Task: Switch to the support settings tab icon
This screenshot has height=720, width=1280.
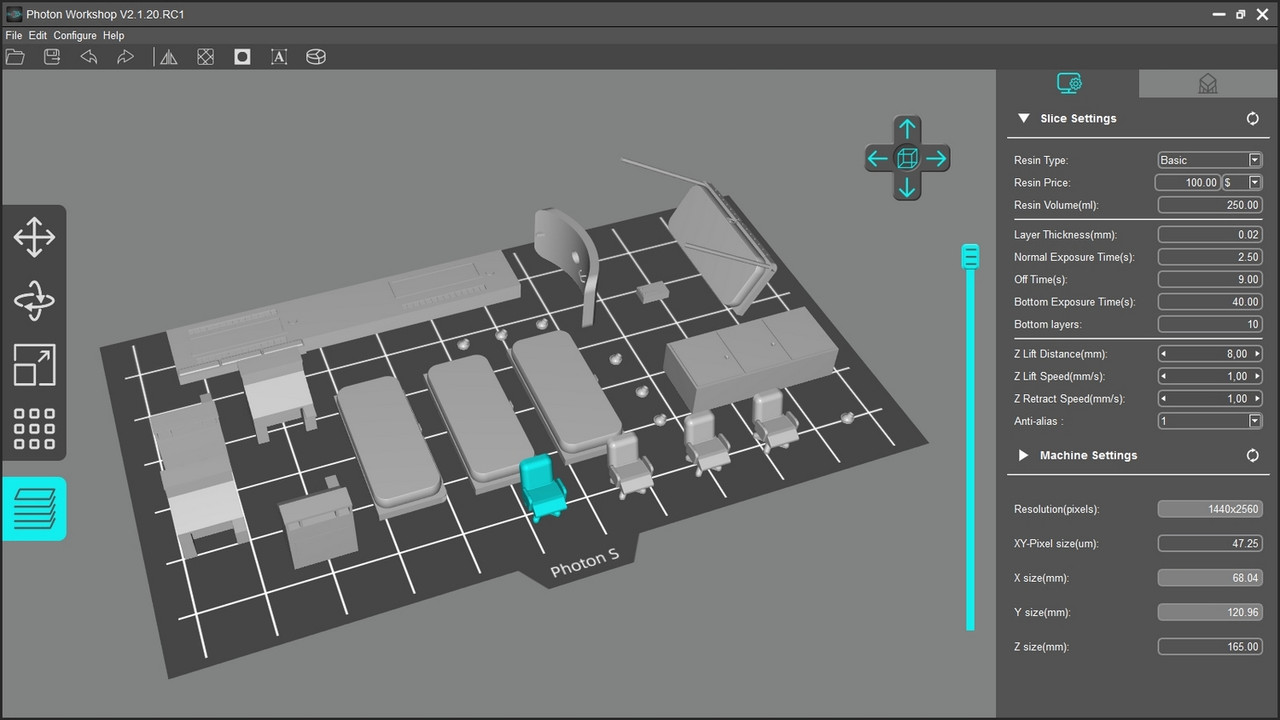Action: pyautogui.click(x=1208, y=84)
